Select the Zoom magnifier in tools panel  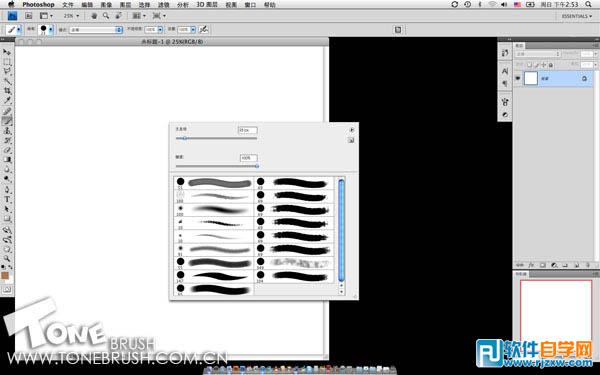click(7, 259)
